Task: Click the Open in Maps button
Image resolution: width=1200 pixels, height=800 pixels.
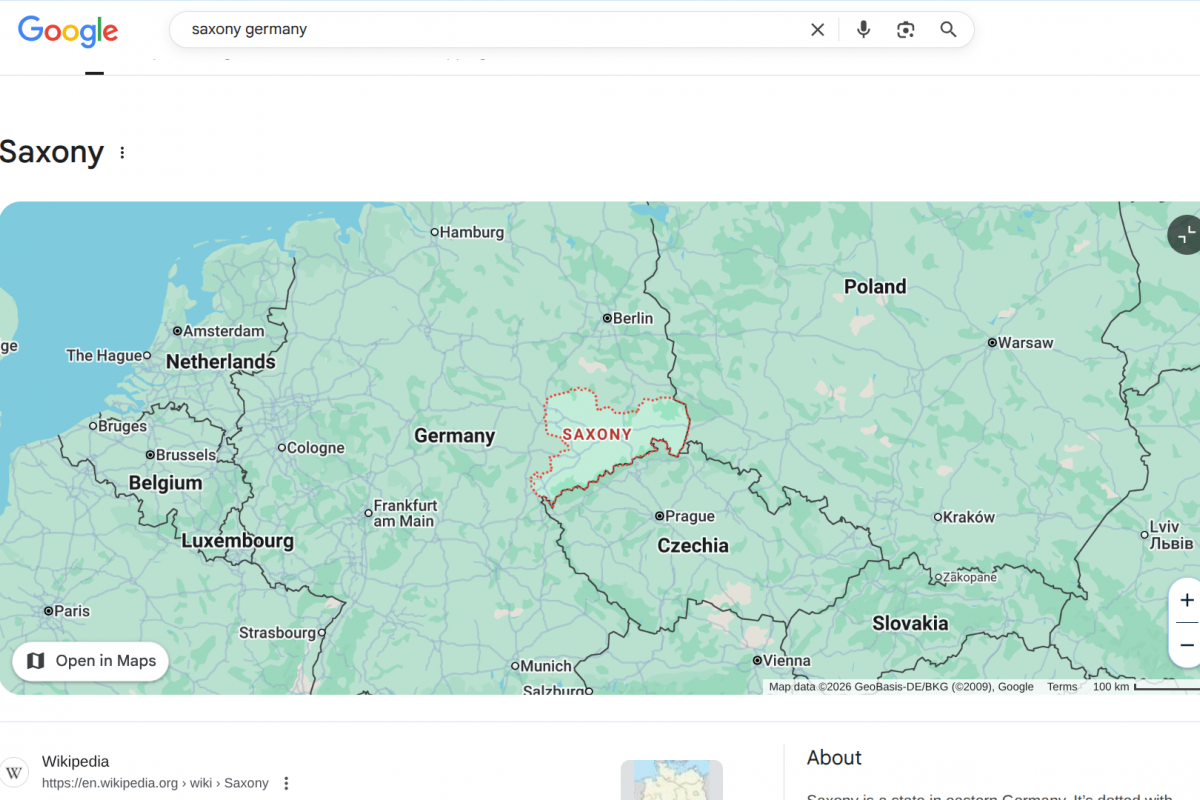Action: click(x=91, y=661)
